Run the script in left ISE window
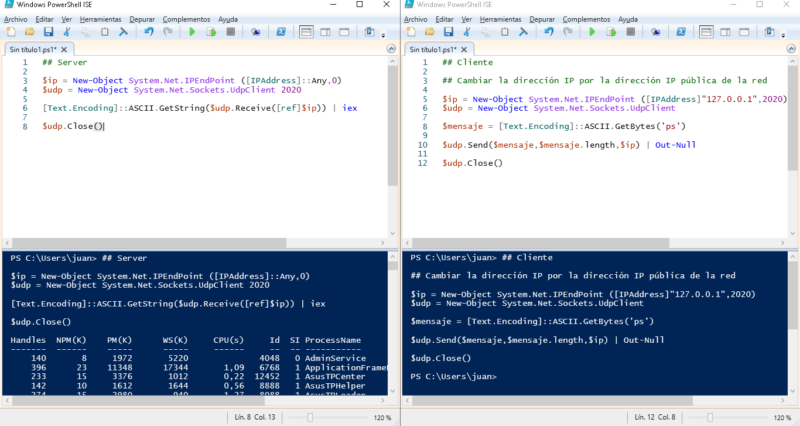This screenshot has width=800, height=426. [x=191, y=32]
